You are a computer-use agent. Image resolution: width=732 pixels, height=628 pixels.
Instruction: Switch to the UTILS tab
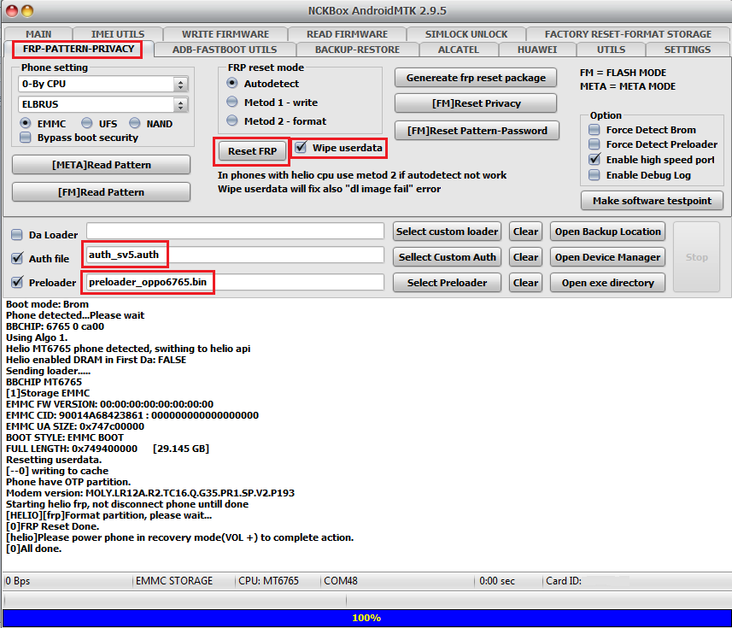coord(611,49)
